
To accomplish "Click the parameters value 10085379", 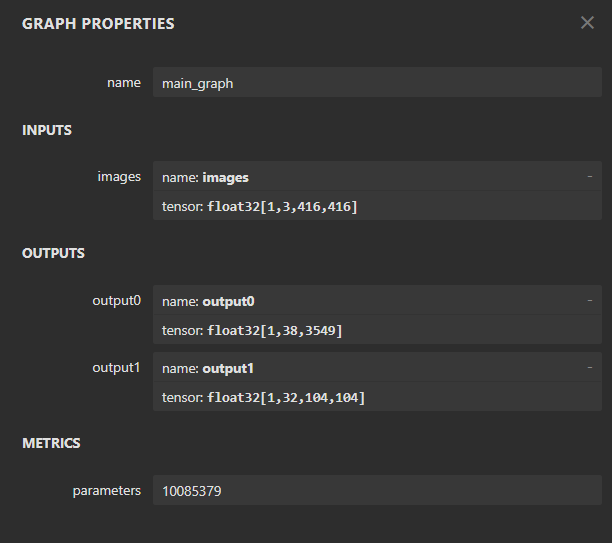I will click(x=197, y=491).
